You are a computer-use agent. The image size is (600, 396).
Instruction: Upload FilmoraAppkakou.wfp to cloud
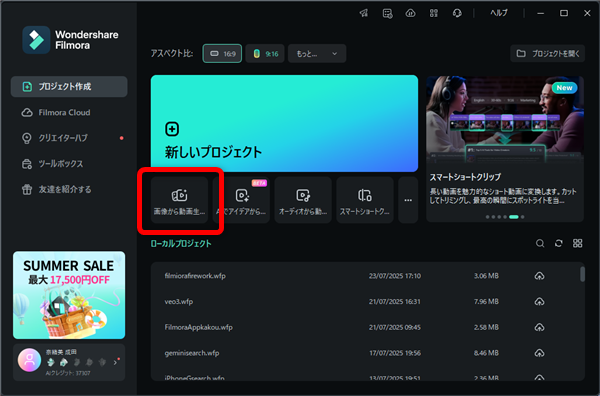(539, 327)
